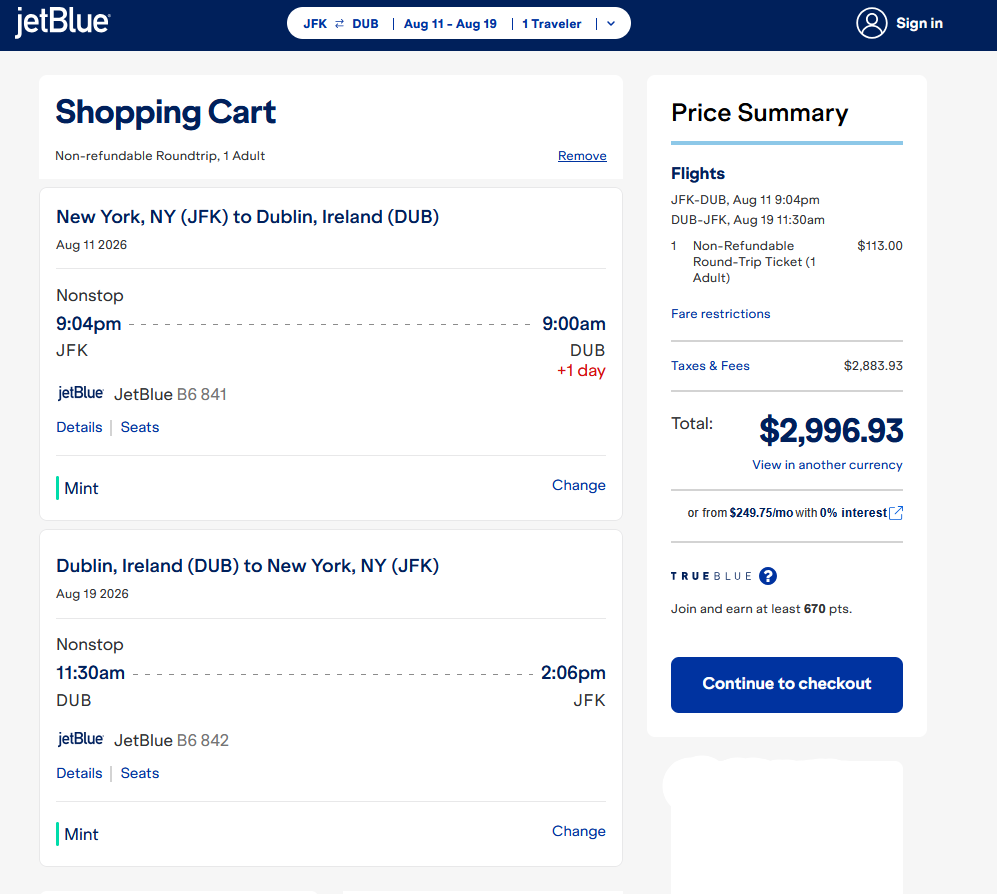Click DUB airport code in search pill

[x=365, y=24]
